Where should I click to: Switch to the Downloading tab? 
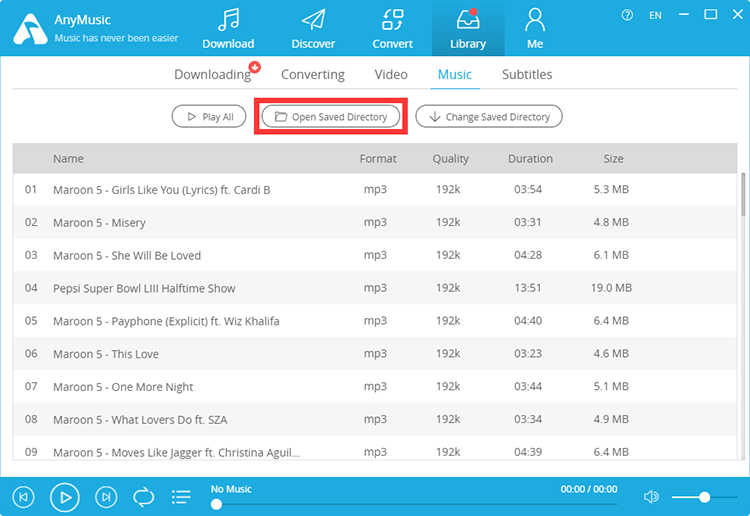212,75
